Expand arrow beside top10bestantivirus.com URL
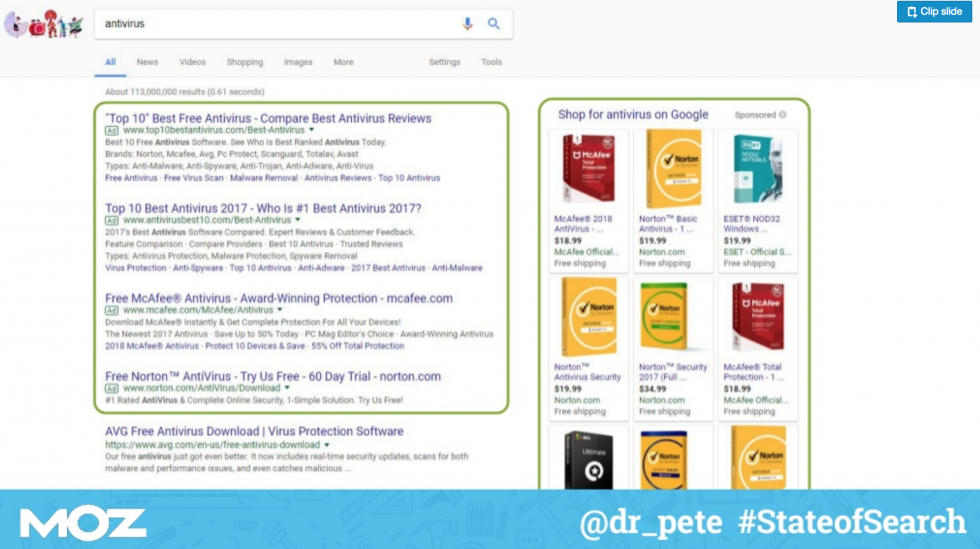 [x=311, y=130]
